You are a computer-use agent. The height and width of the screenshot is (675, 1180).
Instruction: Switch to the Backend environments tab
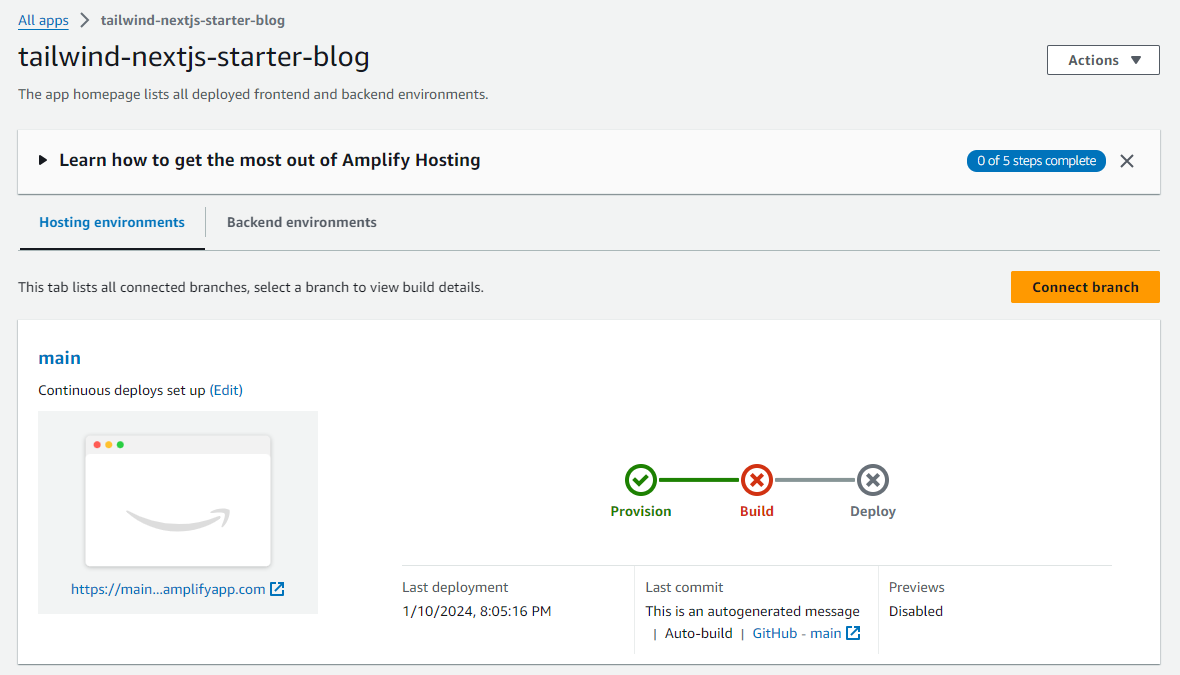[x=302, y=222]
